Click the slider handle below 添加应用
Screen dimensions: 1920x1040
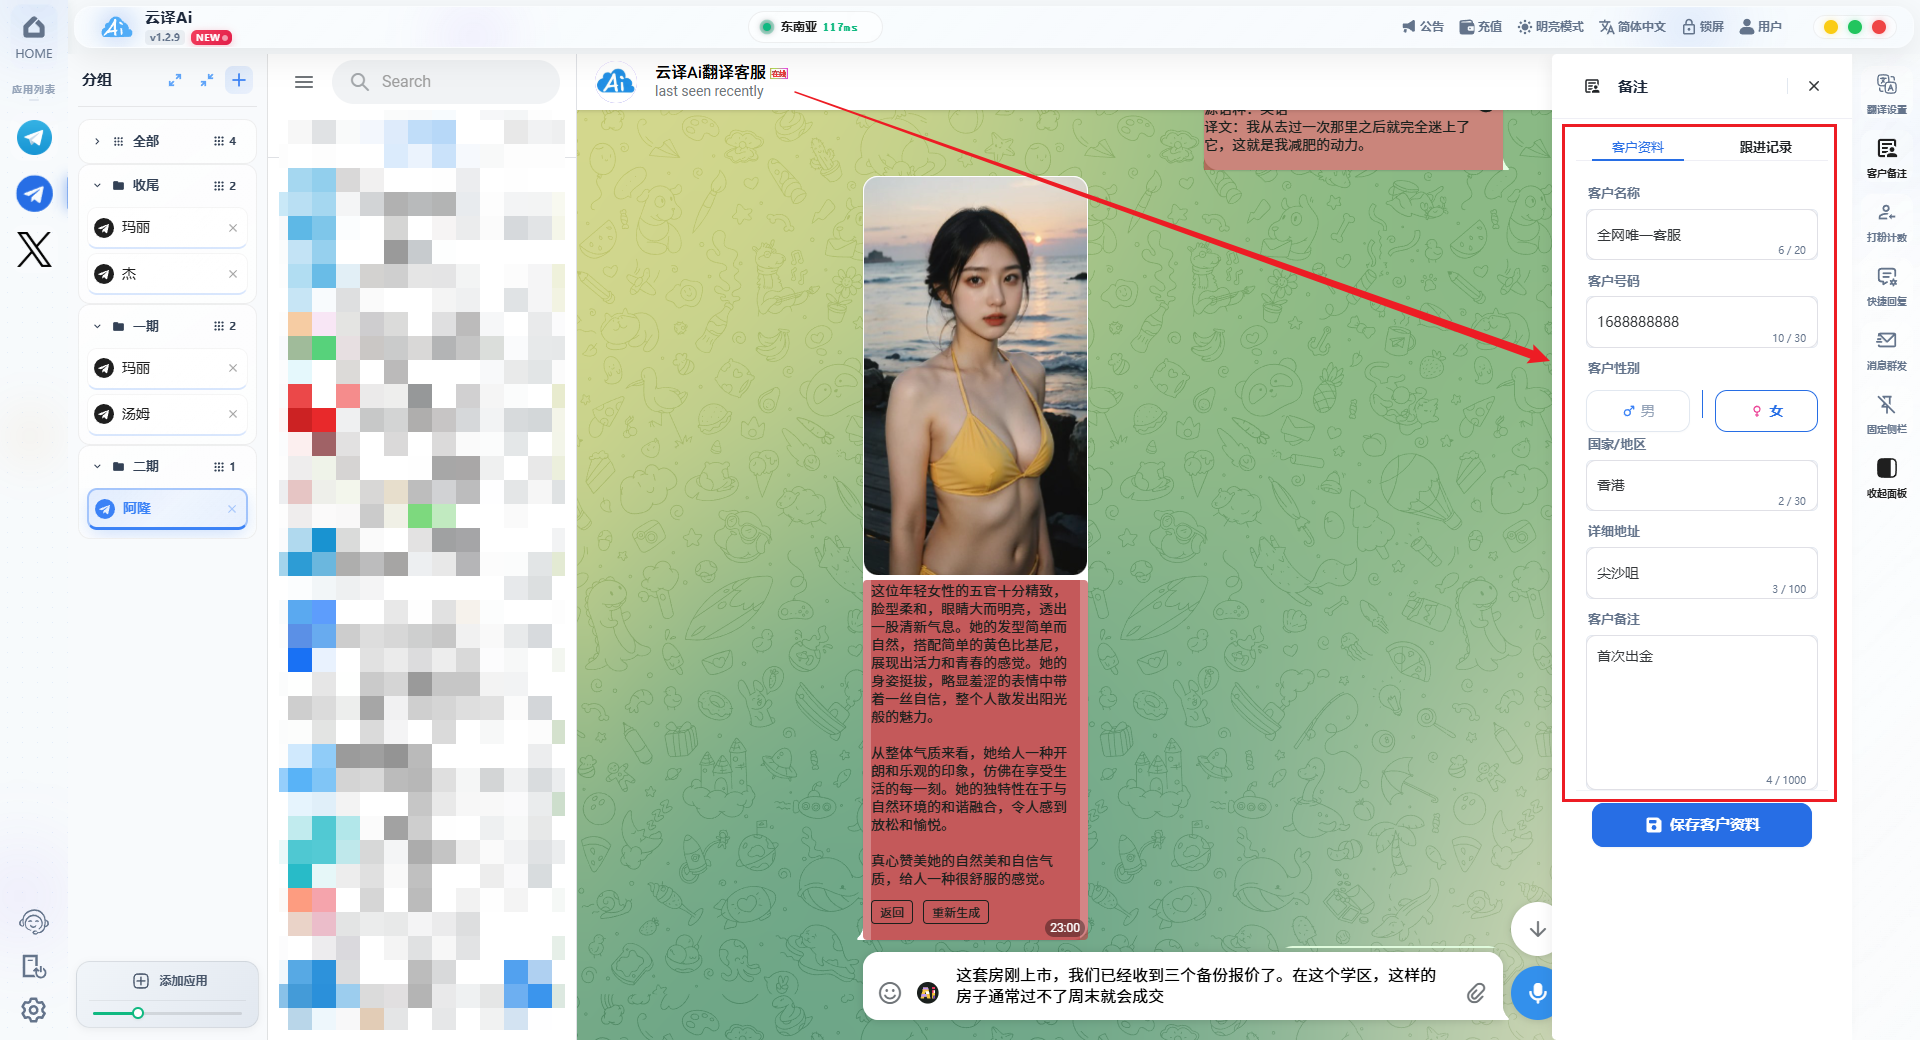tap(138, 1013)
